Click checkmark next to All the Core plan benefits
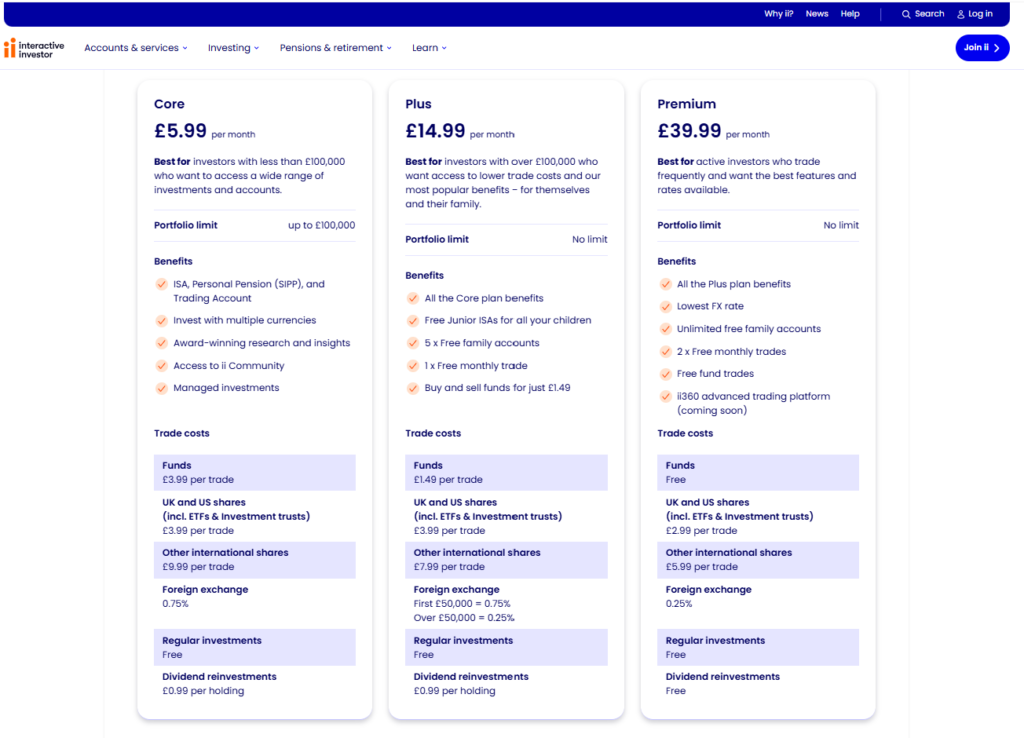 [413, 298]
